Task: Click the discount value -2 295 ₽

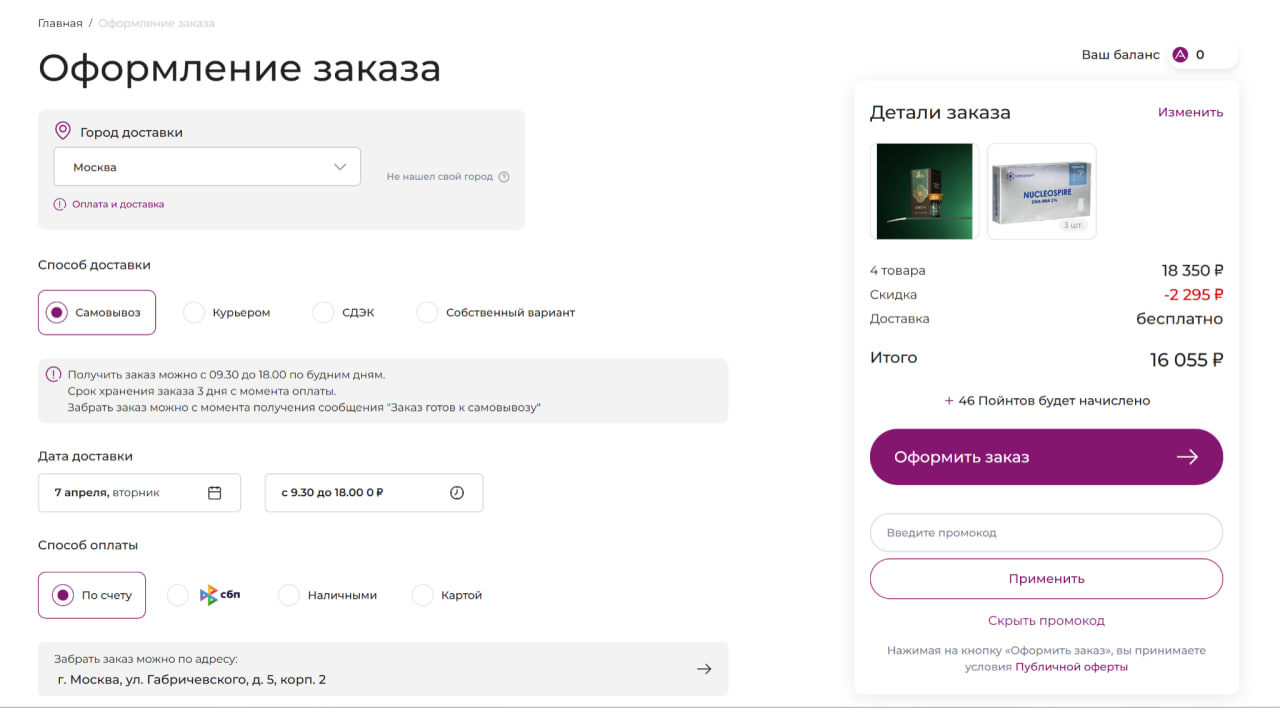Action: (x=1193, y=295)
